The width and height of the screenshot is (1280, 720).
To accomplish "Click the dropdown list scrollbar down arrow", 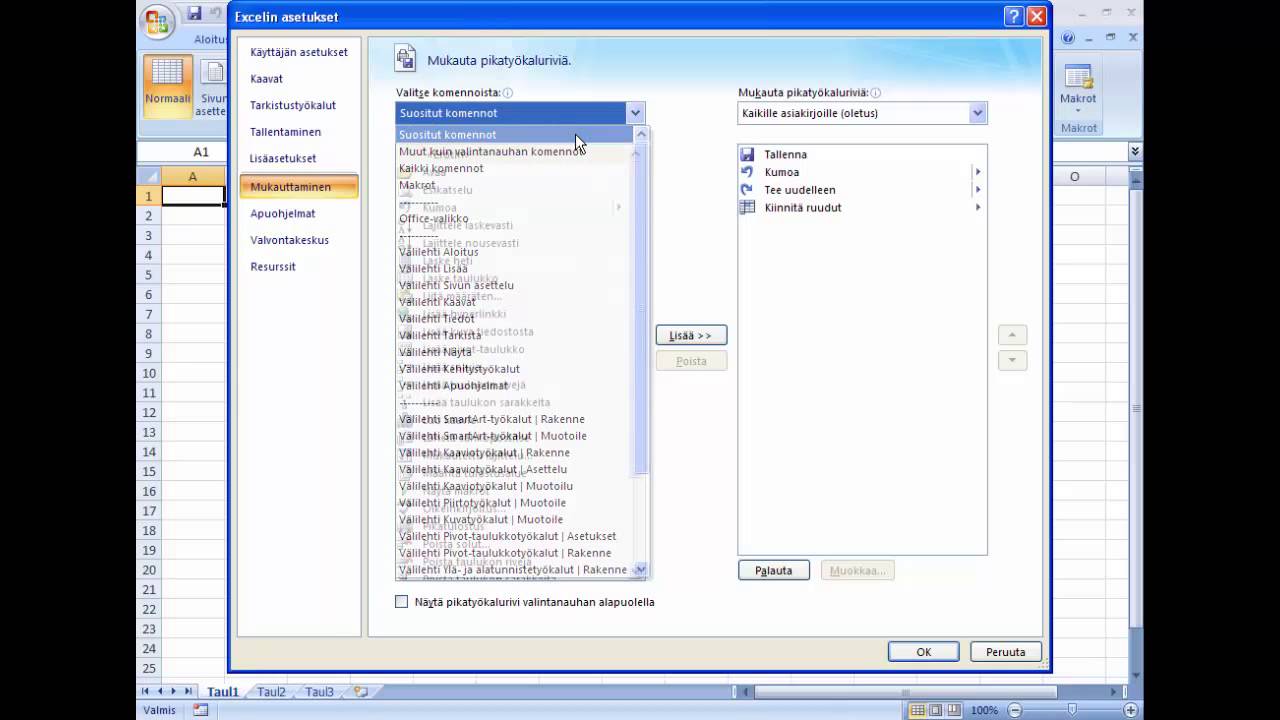I will pyautogui.click(x=641, y=570).
